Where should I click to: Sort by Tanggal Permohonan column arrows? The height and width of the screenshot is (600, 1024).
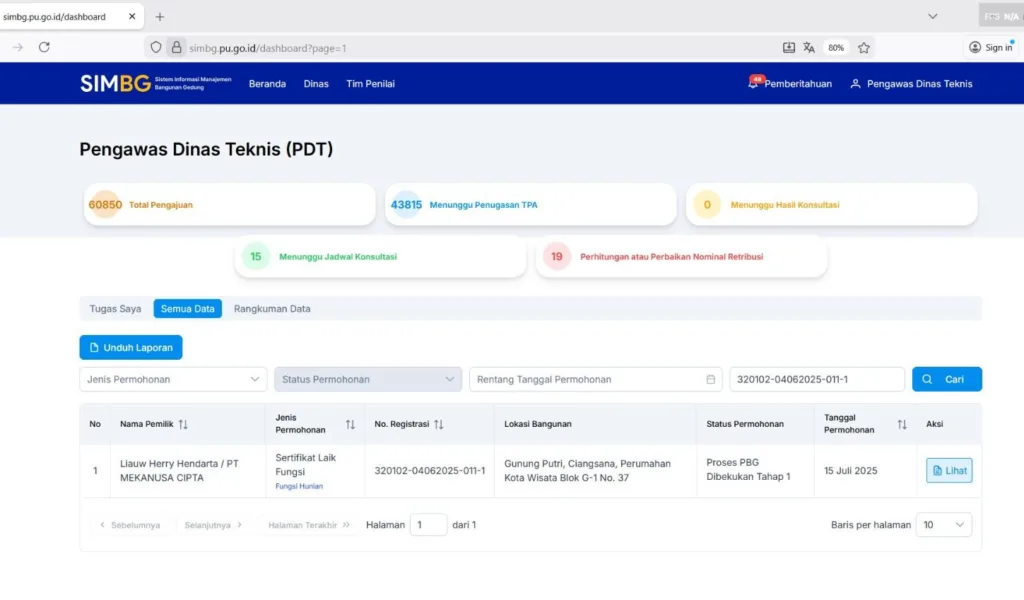click(x=902, y=424)
